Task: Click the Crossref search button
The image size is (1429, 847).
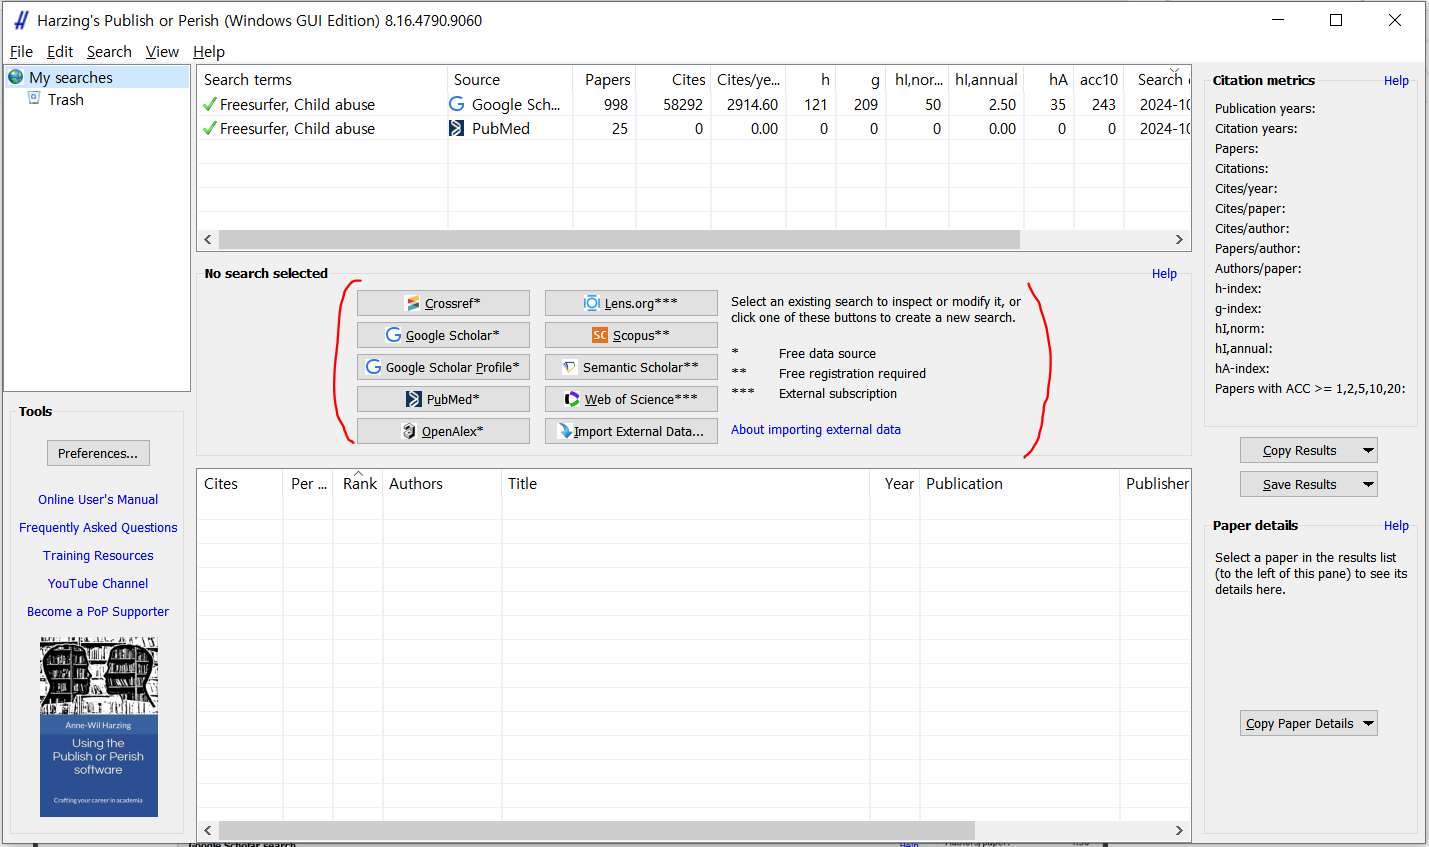Action: tap(443, 303)
